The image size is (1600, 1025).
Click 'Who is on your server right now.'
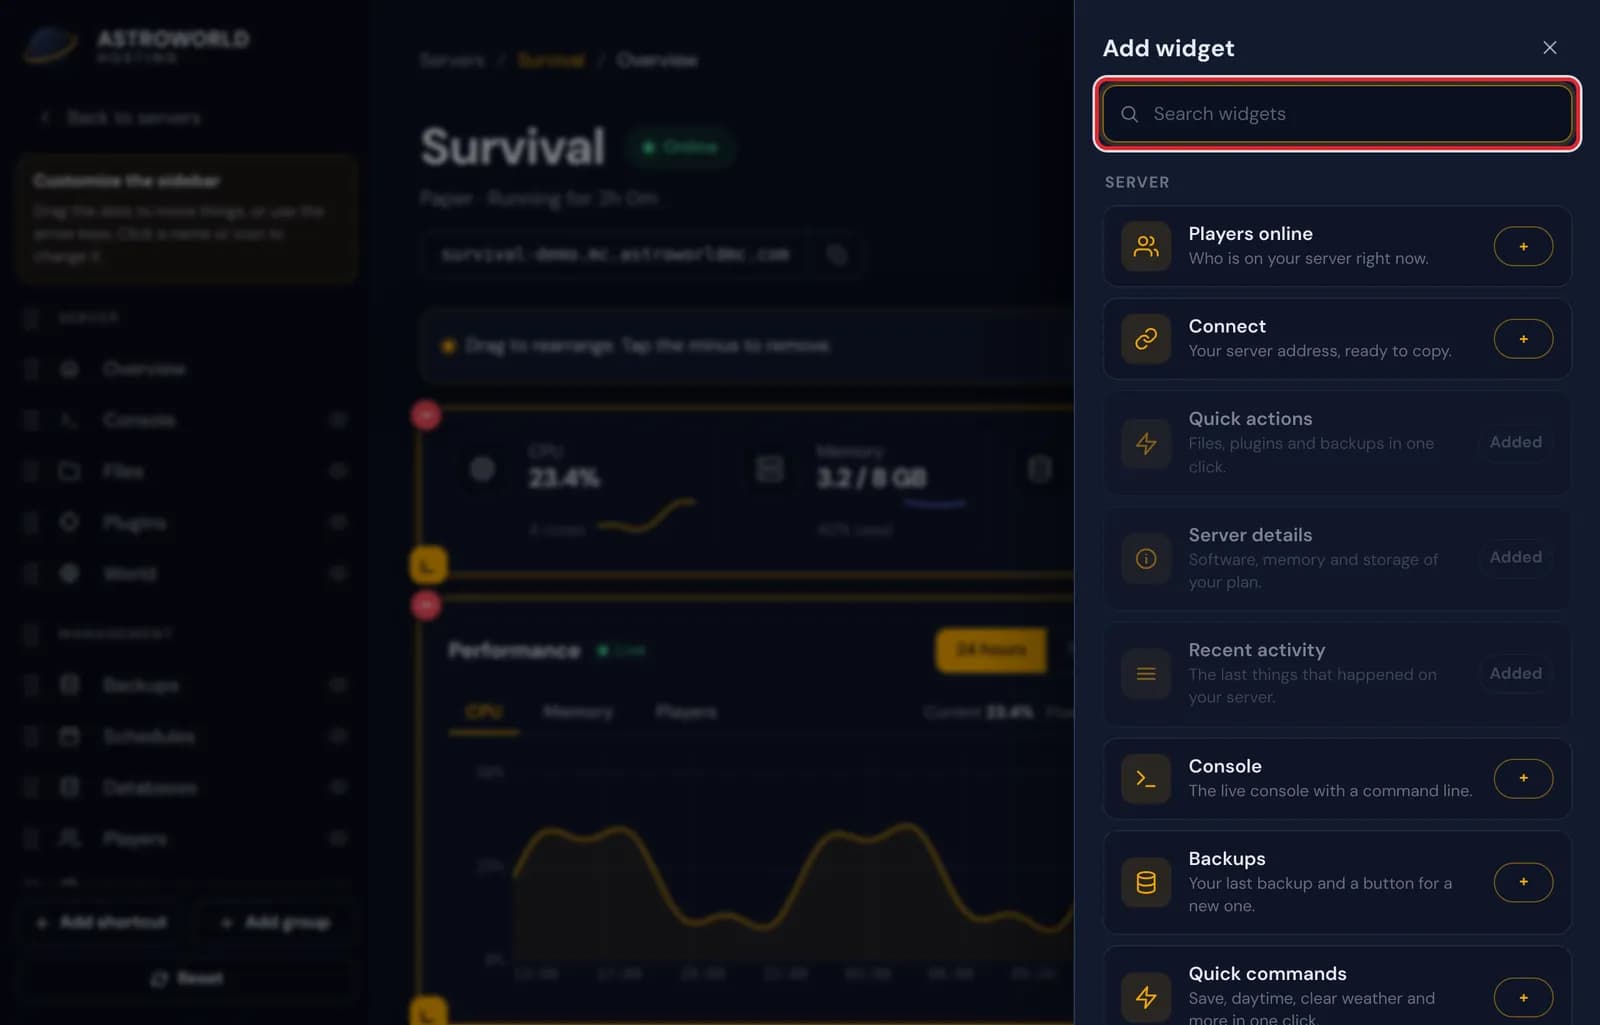[1308, 258]
